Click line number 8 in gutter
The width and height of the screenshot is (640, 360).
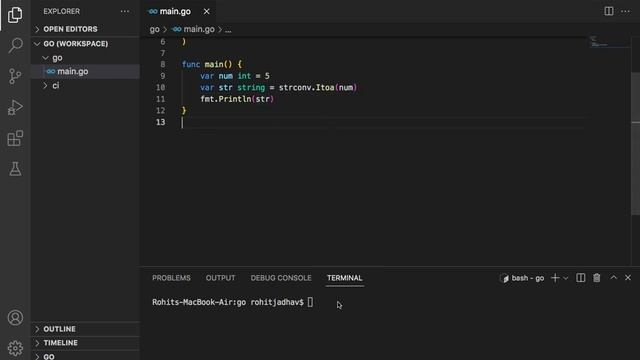(x=163, y=64)
